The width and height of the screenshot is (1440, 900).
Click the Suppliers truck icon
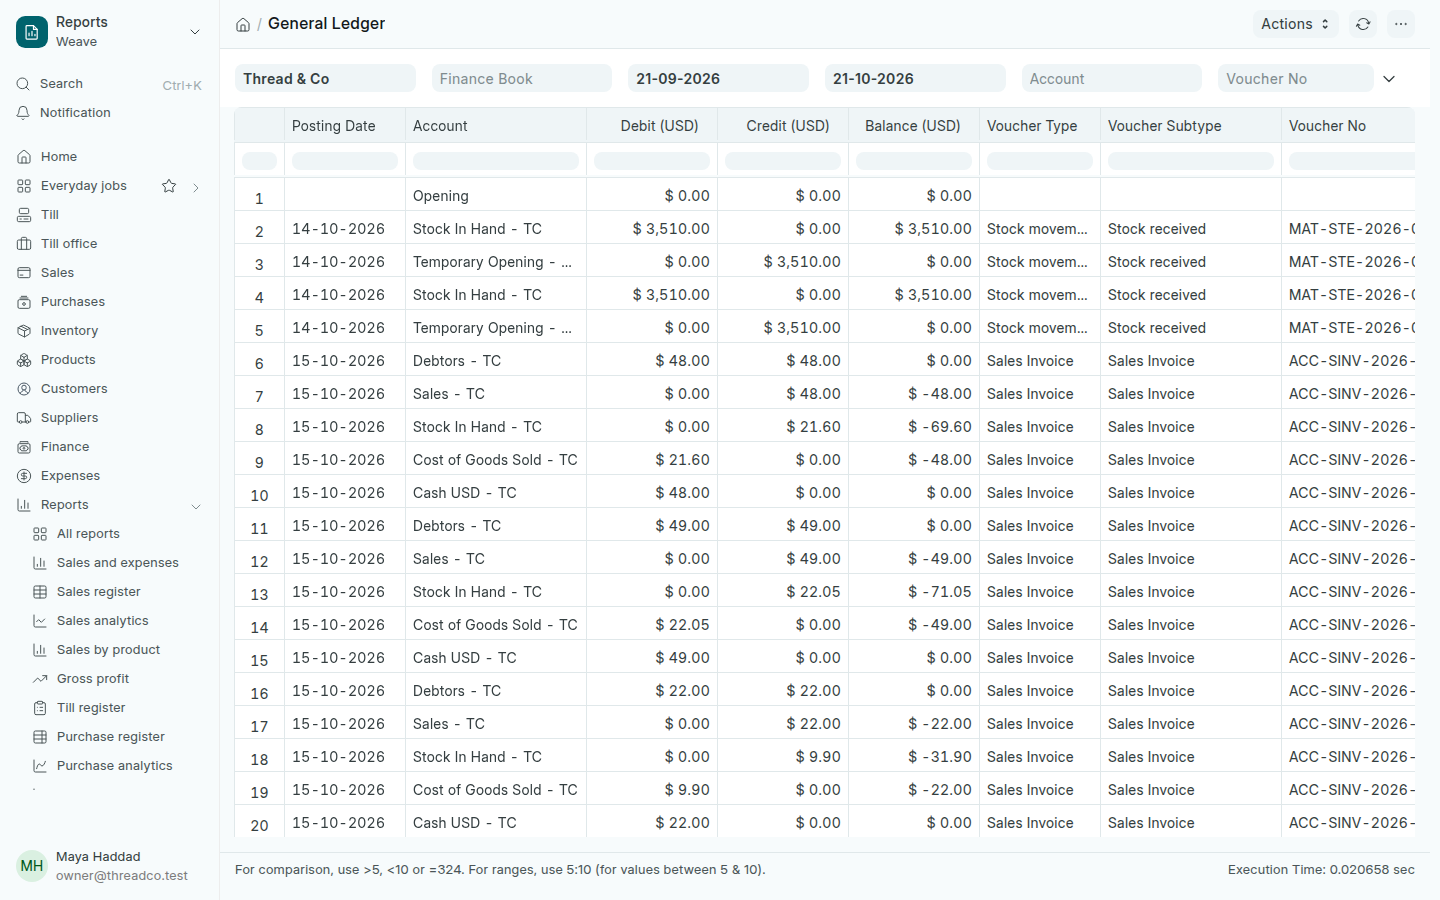[x=24, y=418]
